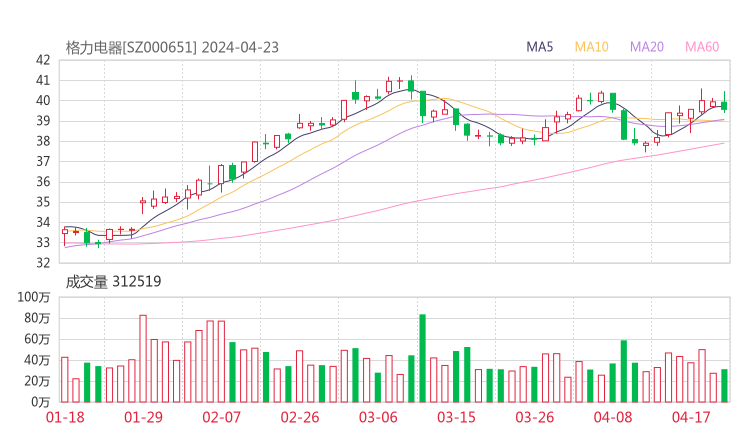Click the 02-07 date axis label

(222, 417)
